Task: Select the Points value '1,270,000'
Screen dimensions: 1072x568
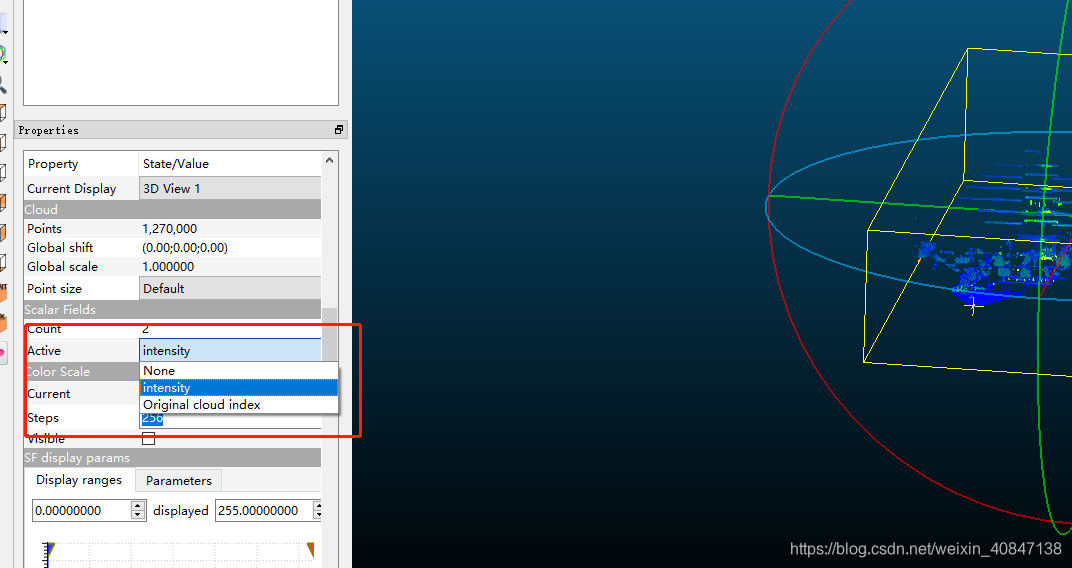Action: point(170,229)
